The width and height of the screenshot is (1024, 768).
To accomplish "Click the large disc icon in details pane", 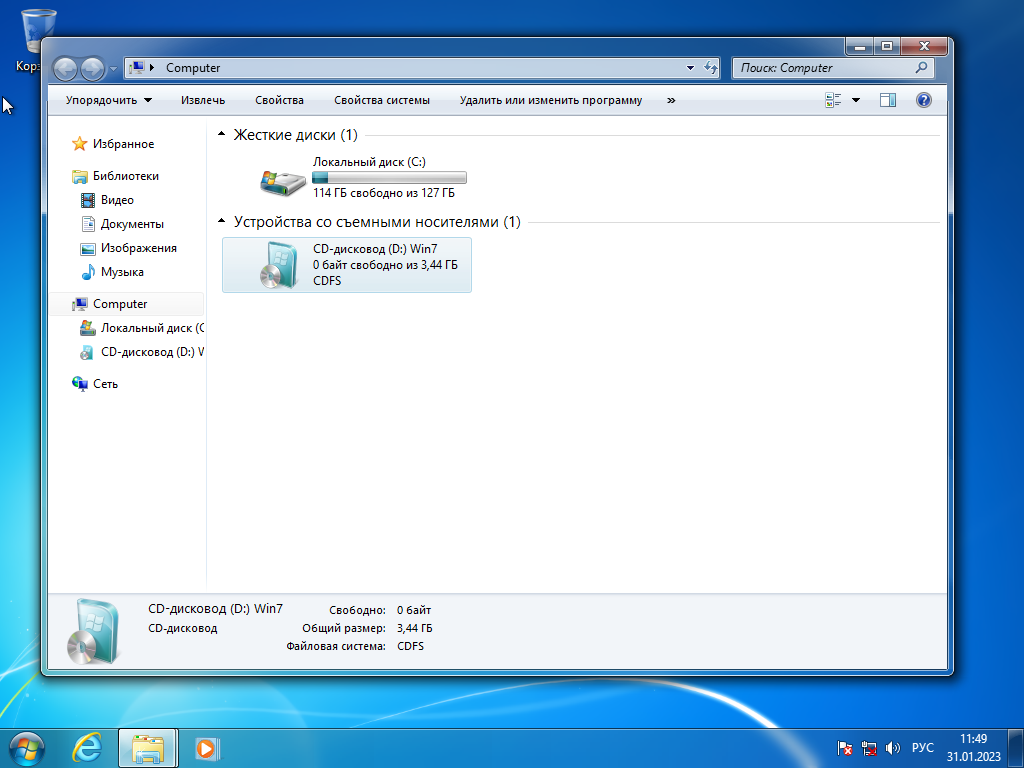I will (93, 631).
